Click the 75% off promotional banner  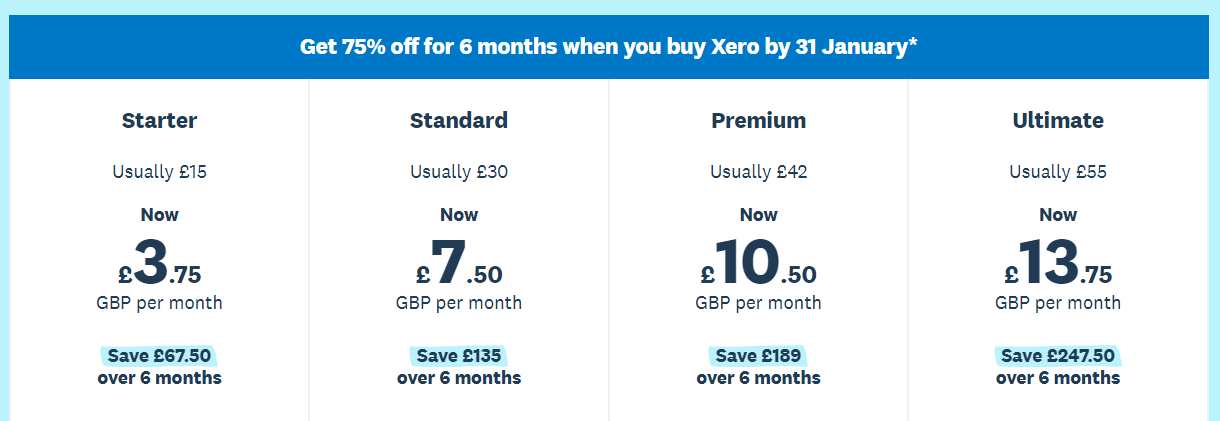coord(608,47)
